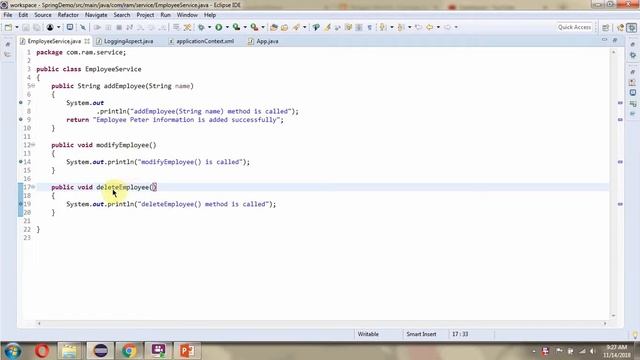640x360 pixels.
Task: Click the Disconnect debug icon
Action: 129,27
